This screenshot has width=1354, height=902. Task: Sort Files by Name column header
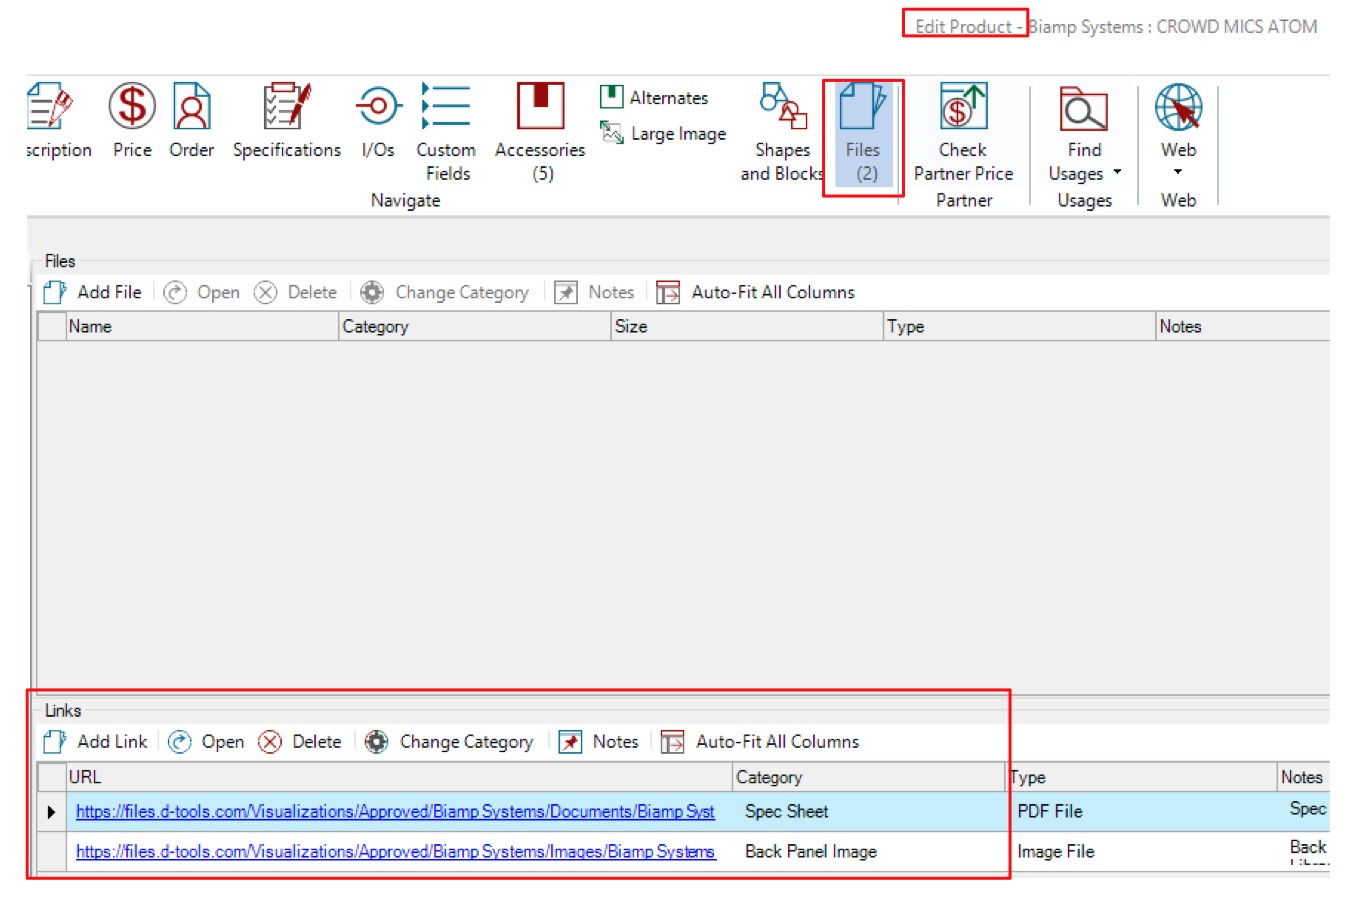point(202,326)
